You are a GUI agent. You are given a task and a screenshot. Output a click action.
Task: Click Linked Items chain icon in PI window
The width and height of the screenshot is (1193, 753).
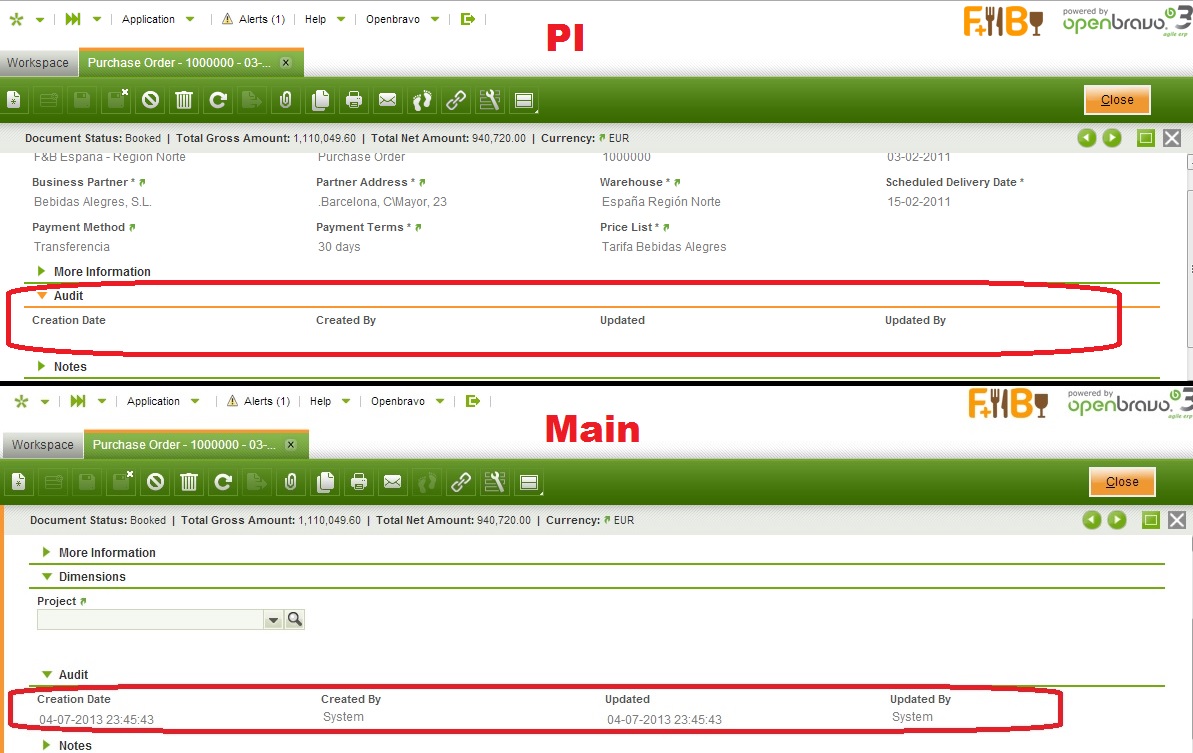pos(456,100)
